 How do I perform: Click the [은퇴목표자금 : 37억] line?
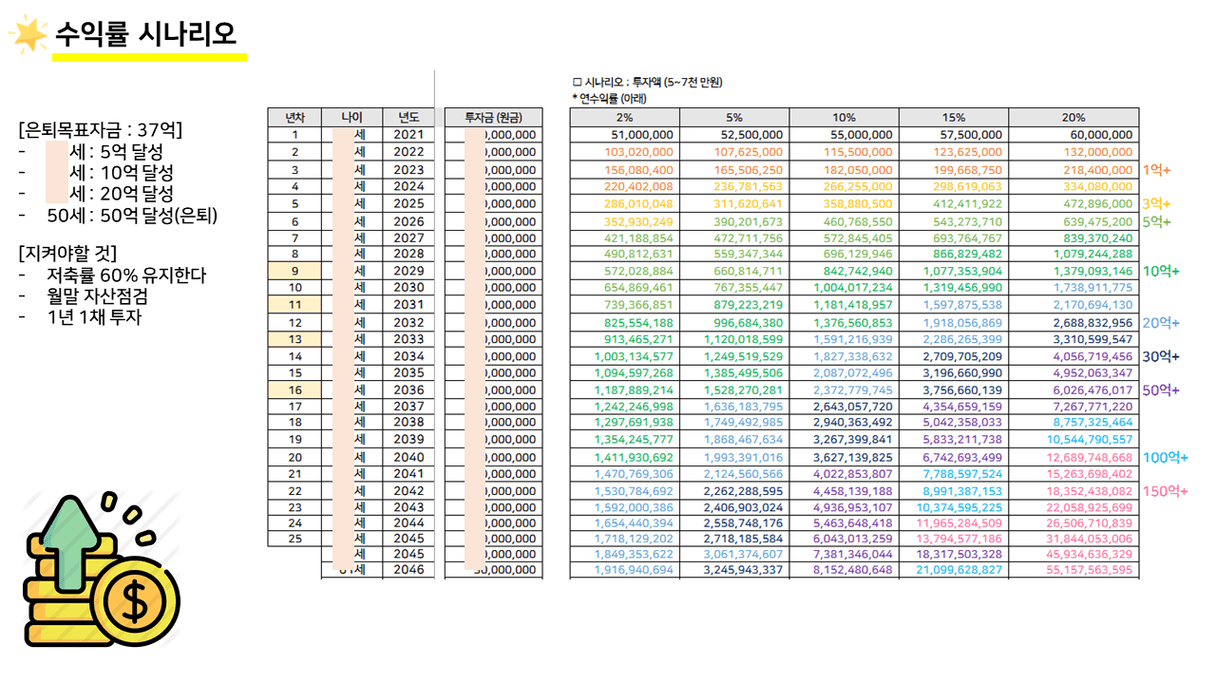tap(100, 131)
